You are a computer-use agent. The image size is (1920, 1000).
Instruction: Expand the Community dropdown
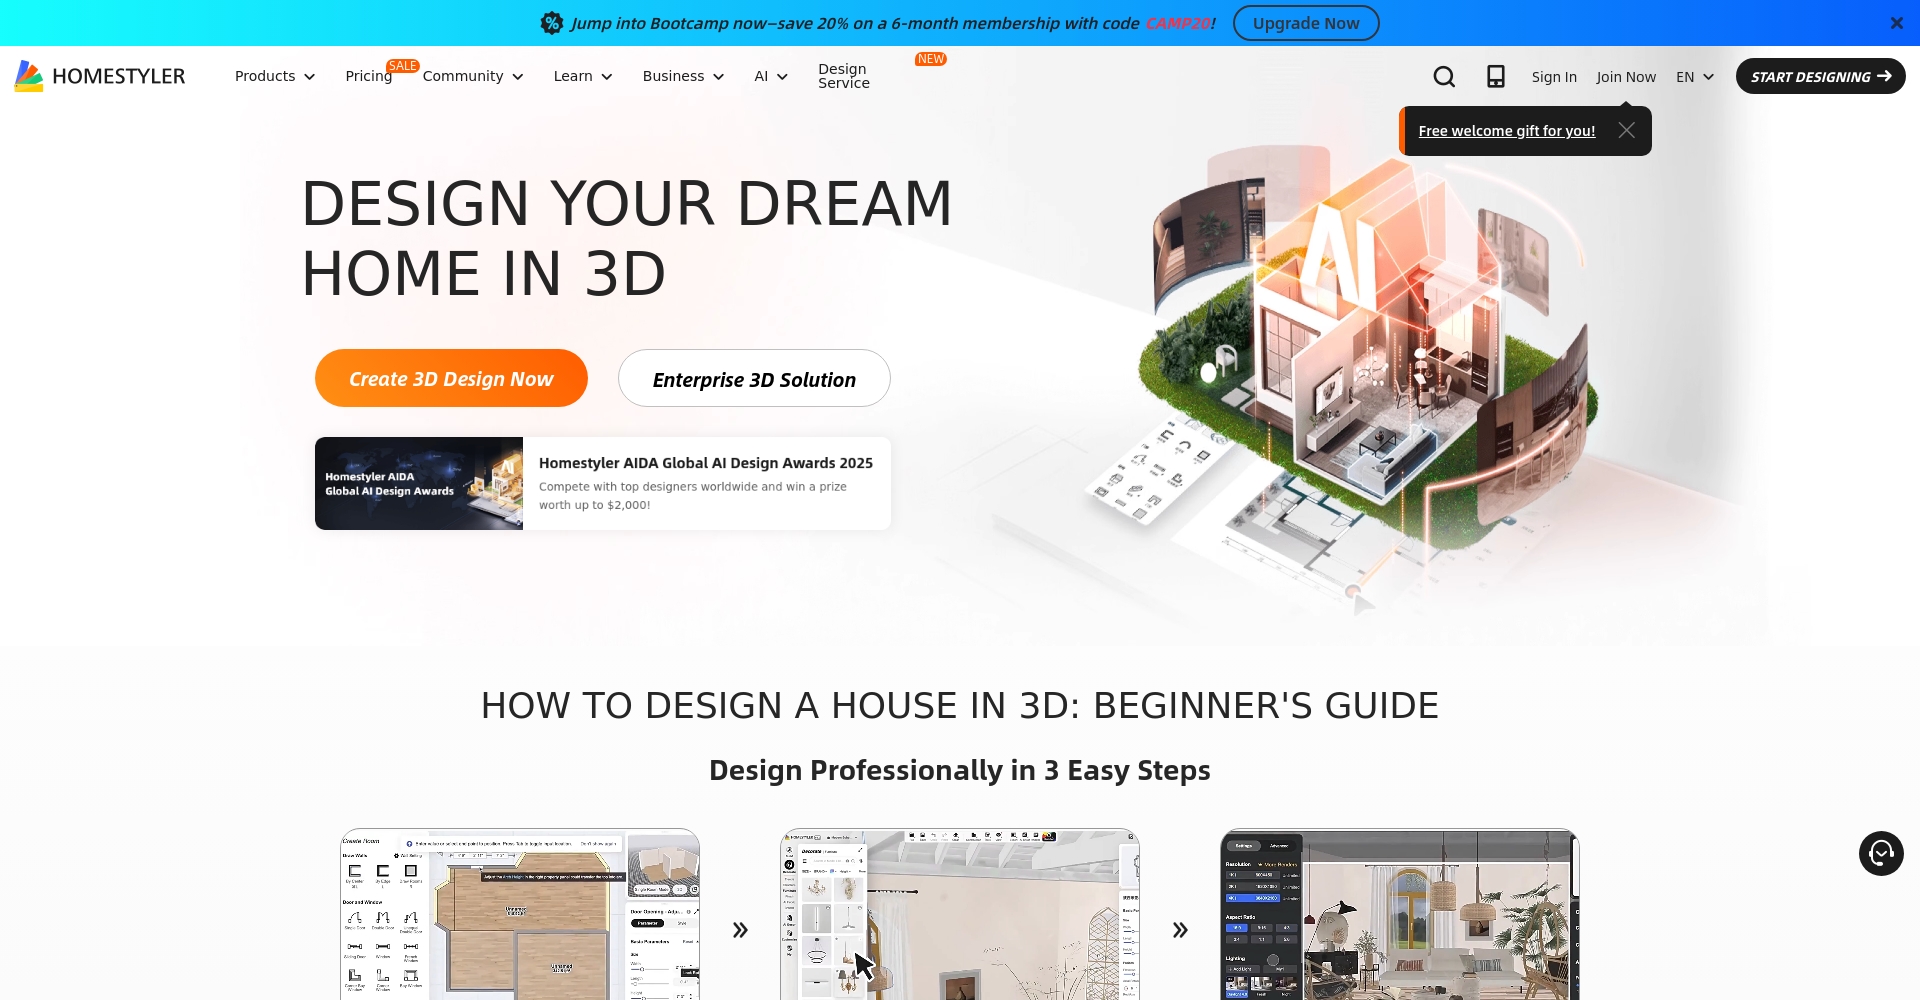473,76
